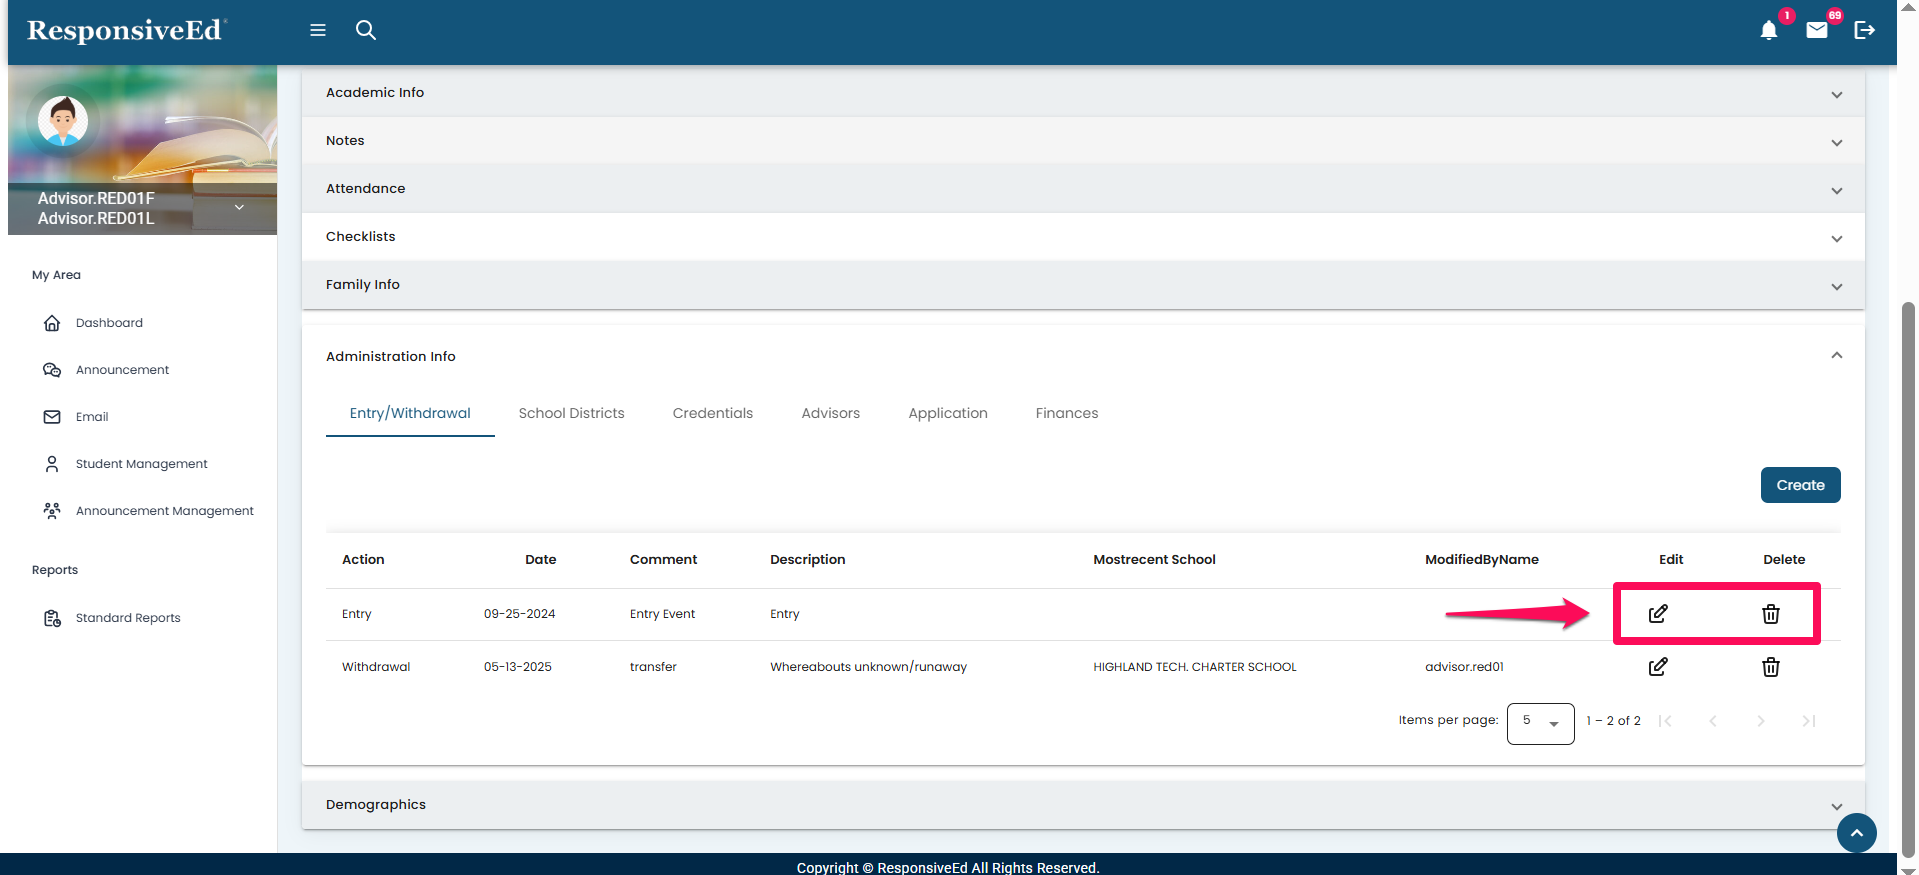The image size is (1919, 875).
Task: Open Student Management in sidebar
Action: [x=141, y=464]
